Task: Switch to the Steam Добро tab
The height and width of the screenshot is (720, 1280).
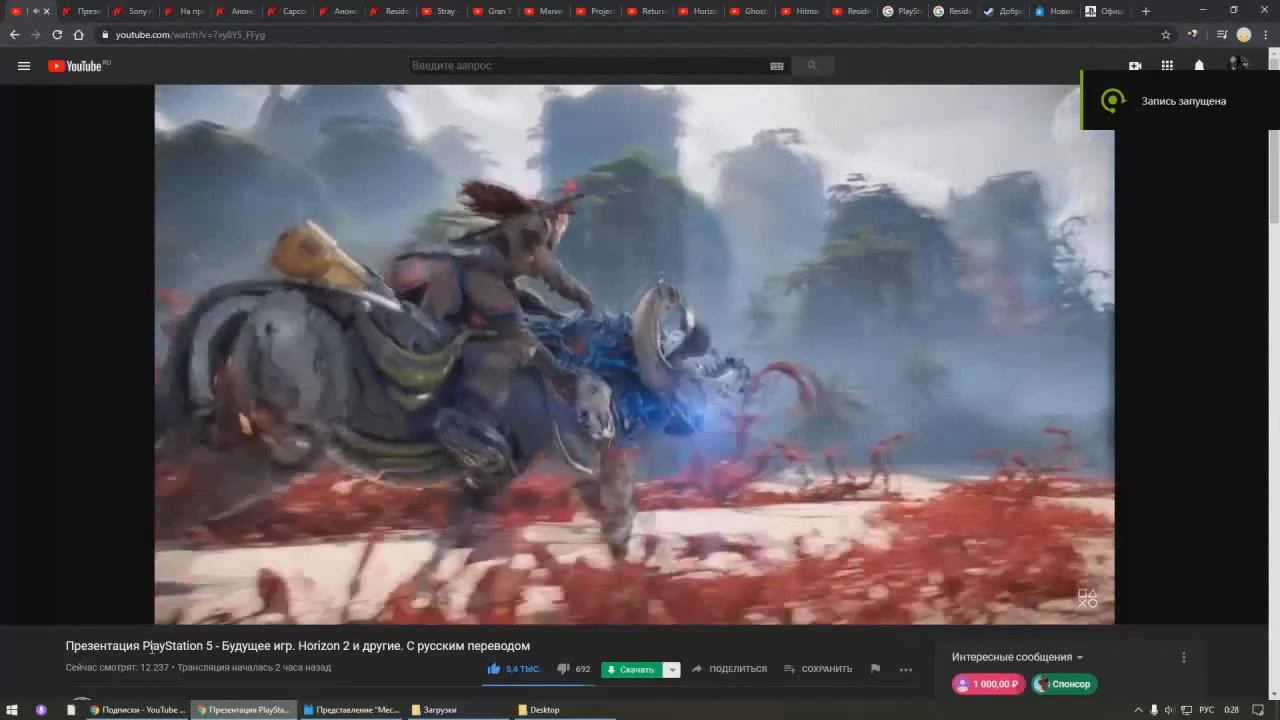Action: point(1004,11)
